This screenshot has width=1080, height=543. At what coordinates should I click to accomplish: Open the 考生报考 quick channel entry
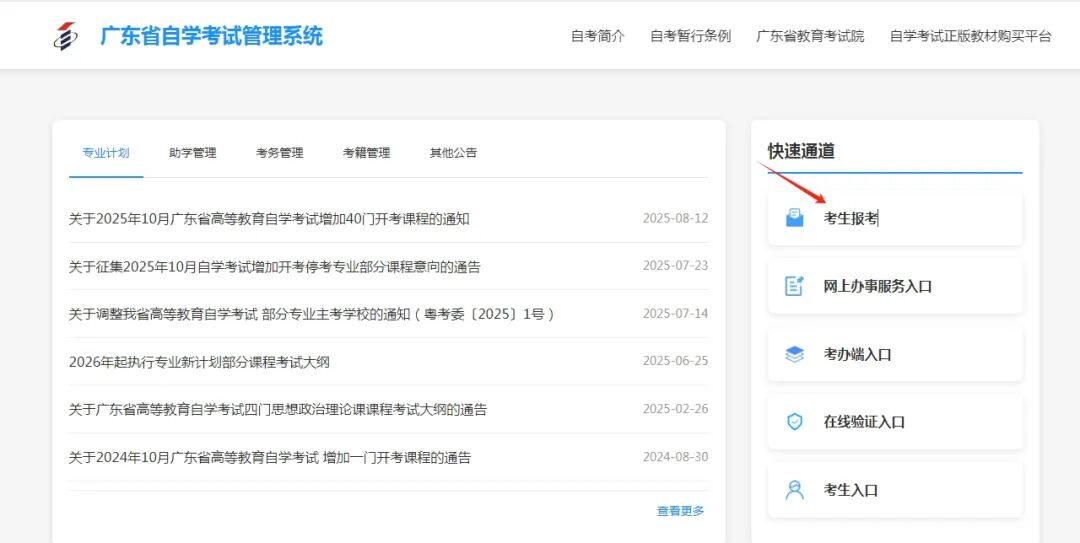click(895, 218)
